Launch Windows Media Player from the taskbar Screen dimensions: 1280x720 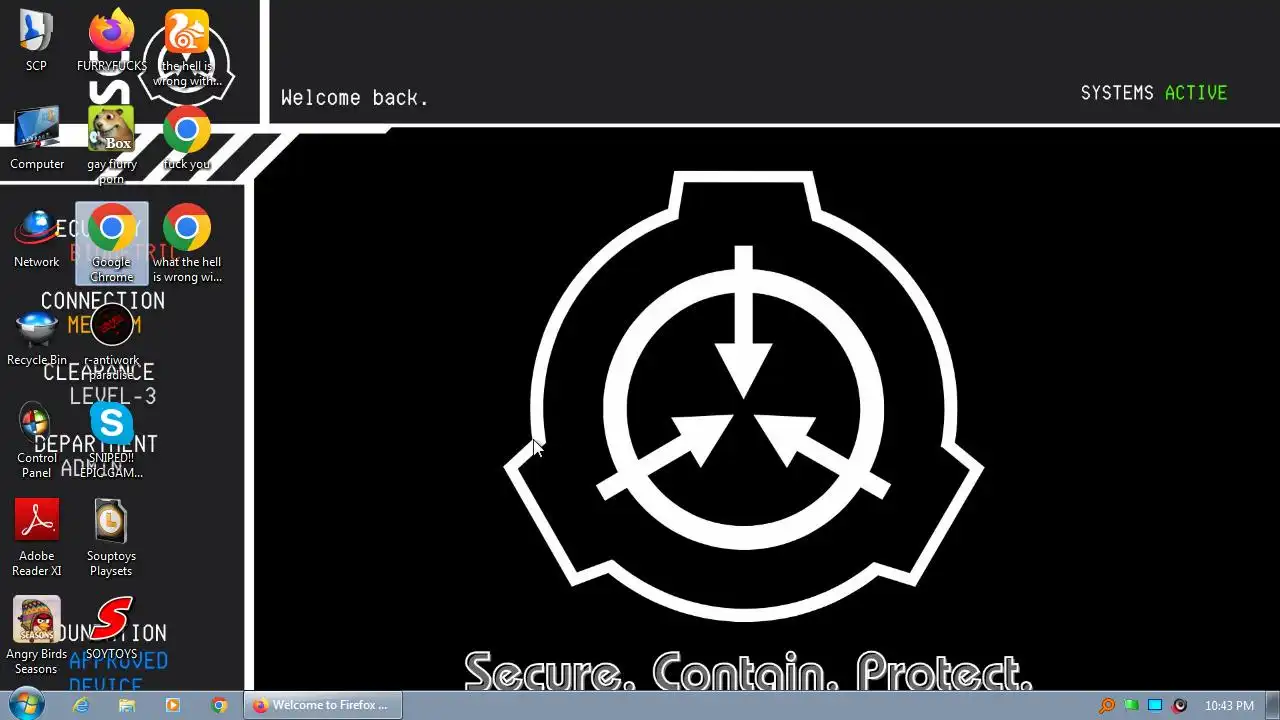coord(173,705)
